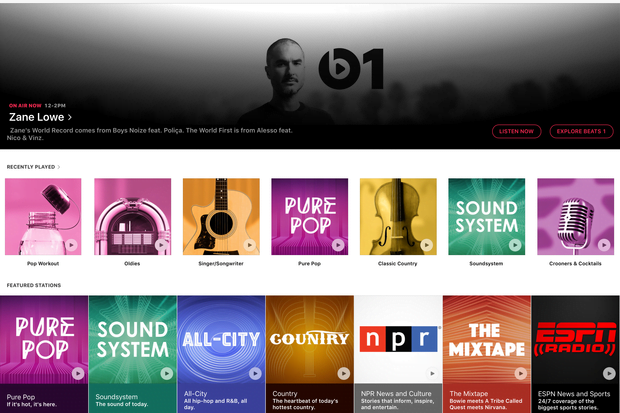Open Oldies jukebox artwork
The height and width of the screenshot is (413, 620).
(x=132, y=216)
